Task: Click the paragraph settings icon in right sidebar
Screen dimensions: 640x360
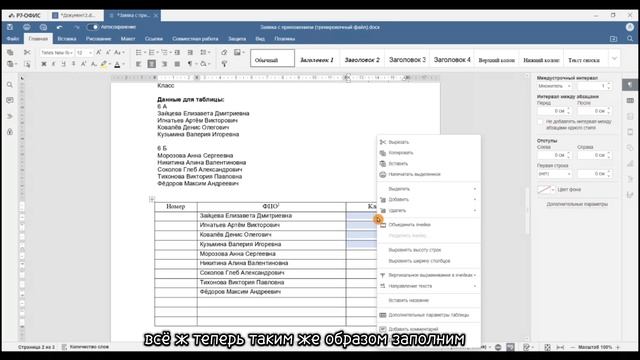Action: [630, 85]
